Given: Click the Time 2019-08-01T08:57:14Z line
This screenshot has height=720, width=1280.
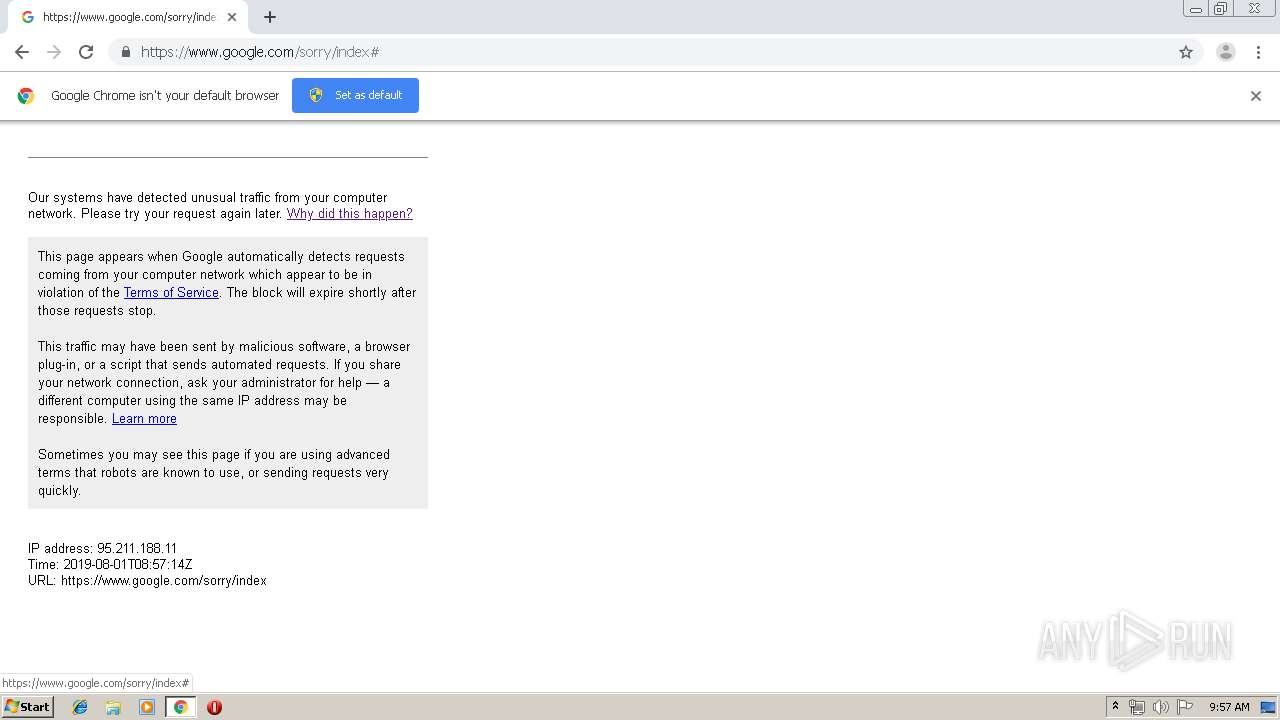Looking at the screenshot, I should (110, 565).
